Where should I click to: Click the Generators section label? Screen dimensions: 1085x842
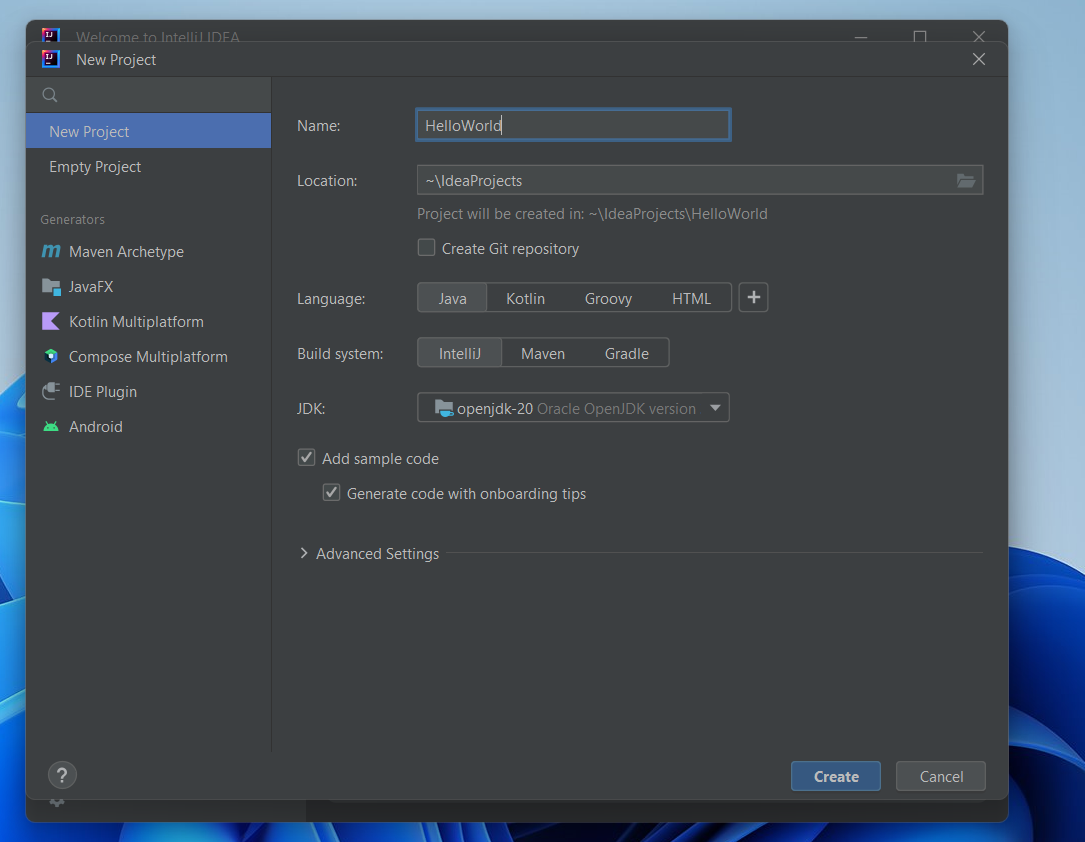(73, 219)
